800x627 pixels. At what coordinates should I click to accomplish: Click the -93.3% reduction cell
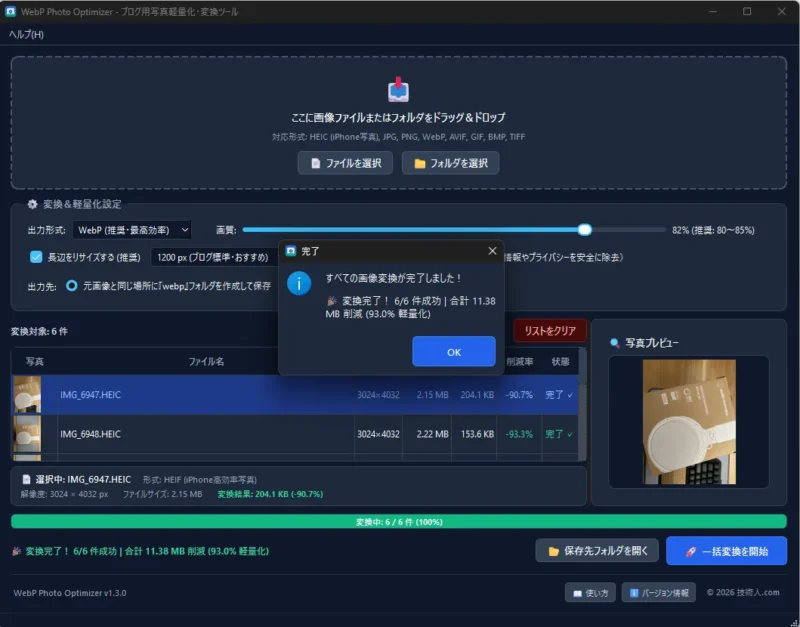(x=519, y=434)
